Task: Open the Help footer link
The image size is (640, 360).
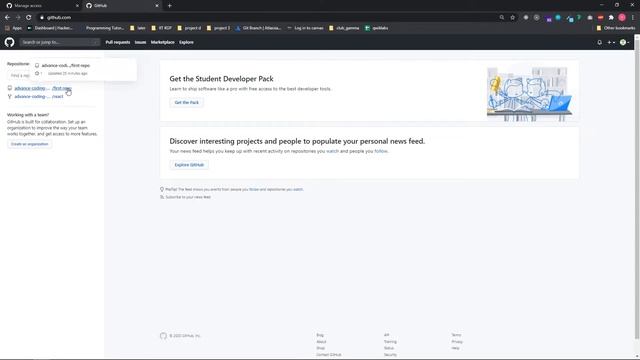Action: [455, 348]
